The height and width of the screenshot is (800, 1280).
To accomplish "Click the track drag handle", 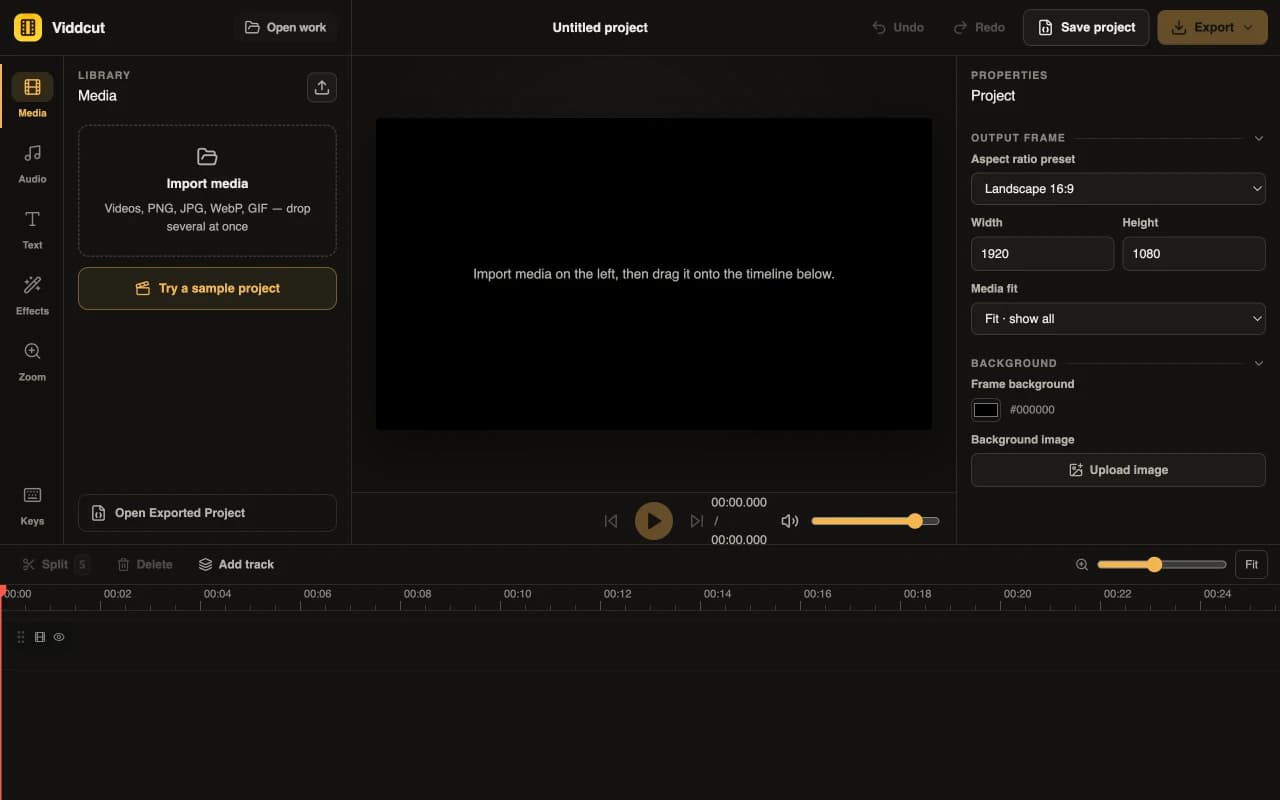I will (21, 637).
